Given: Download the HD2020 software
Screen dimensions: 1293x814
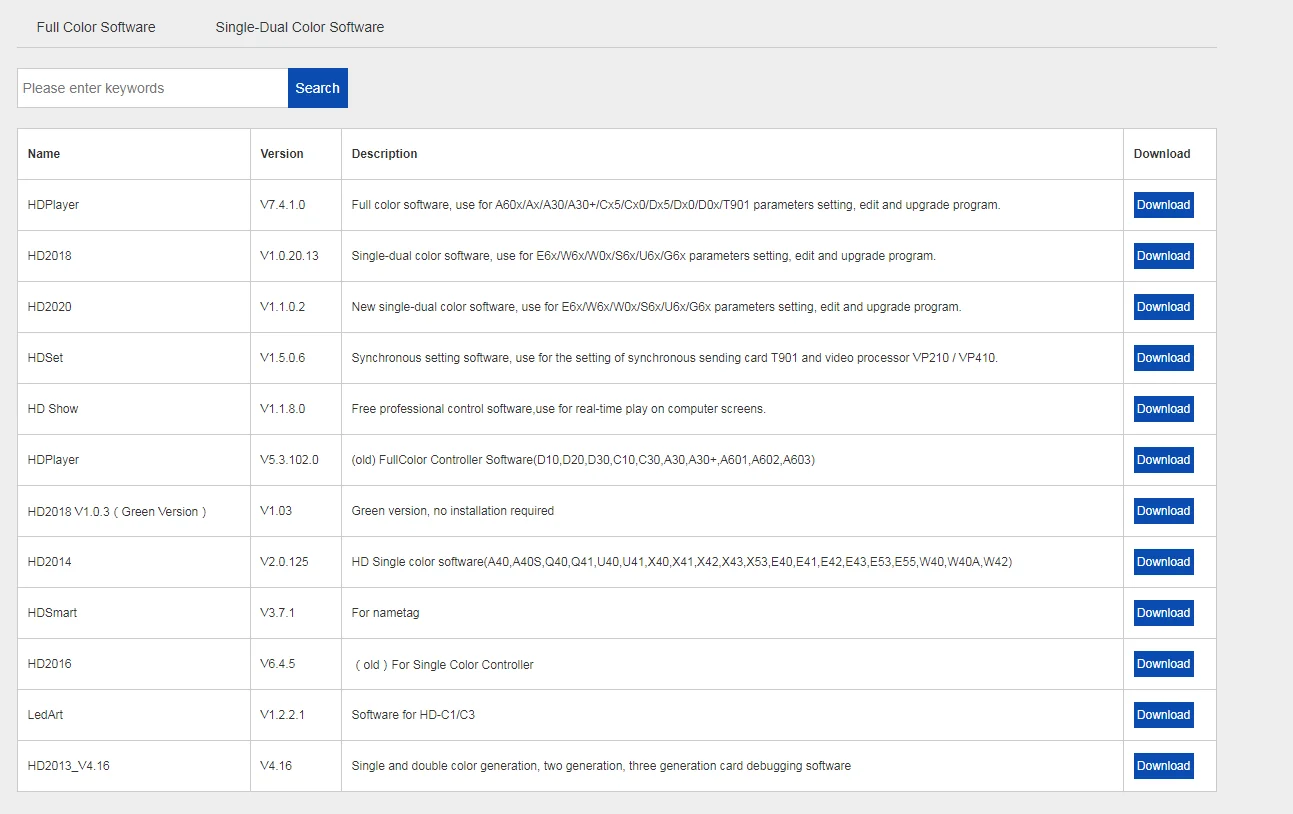Looking at the screenshot, I should 1163,307.
